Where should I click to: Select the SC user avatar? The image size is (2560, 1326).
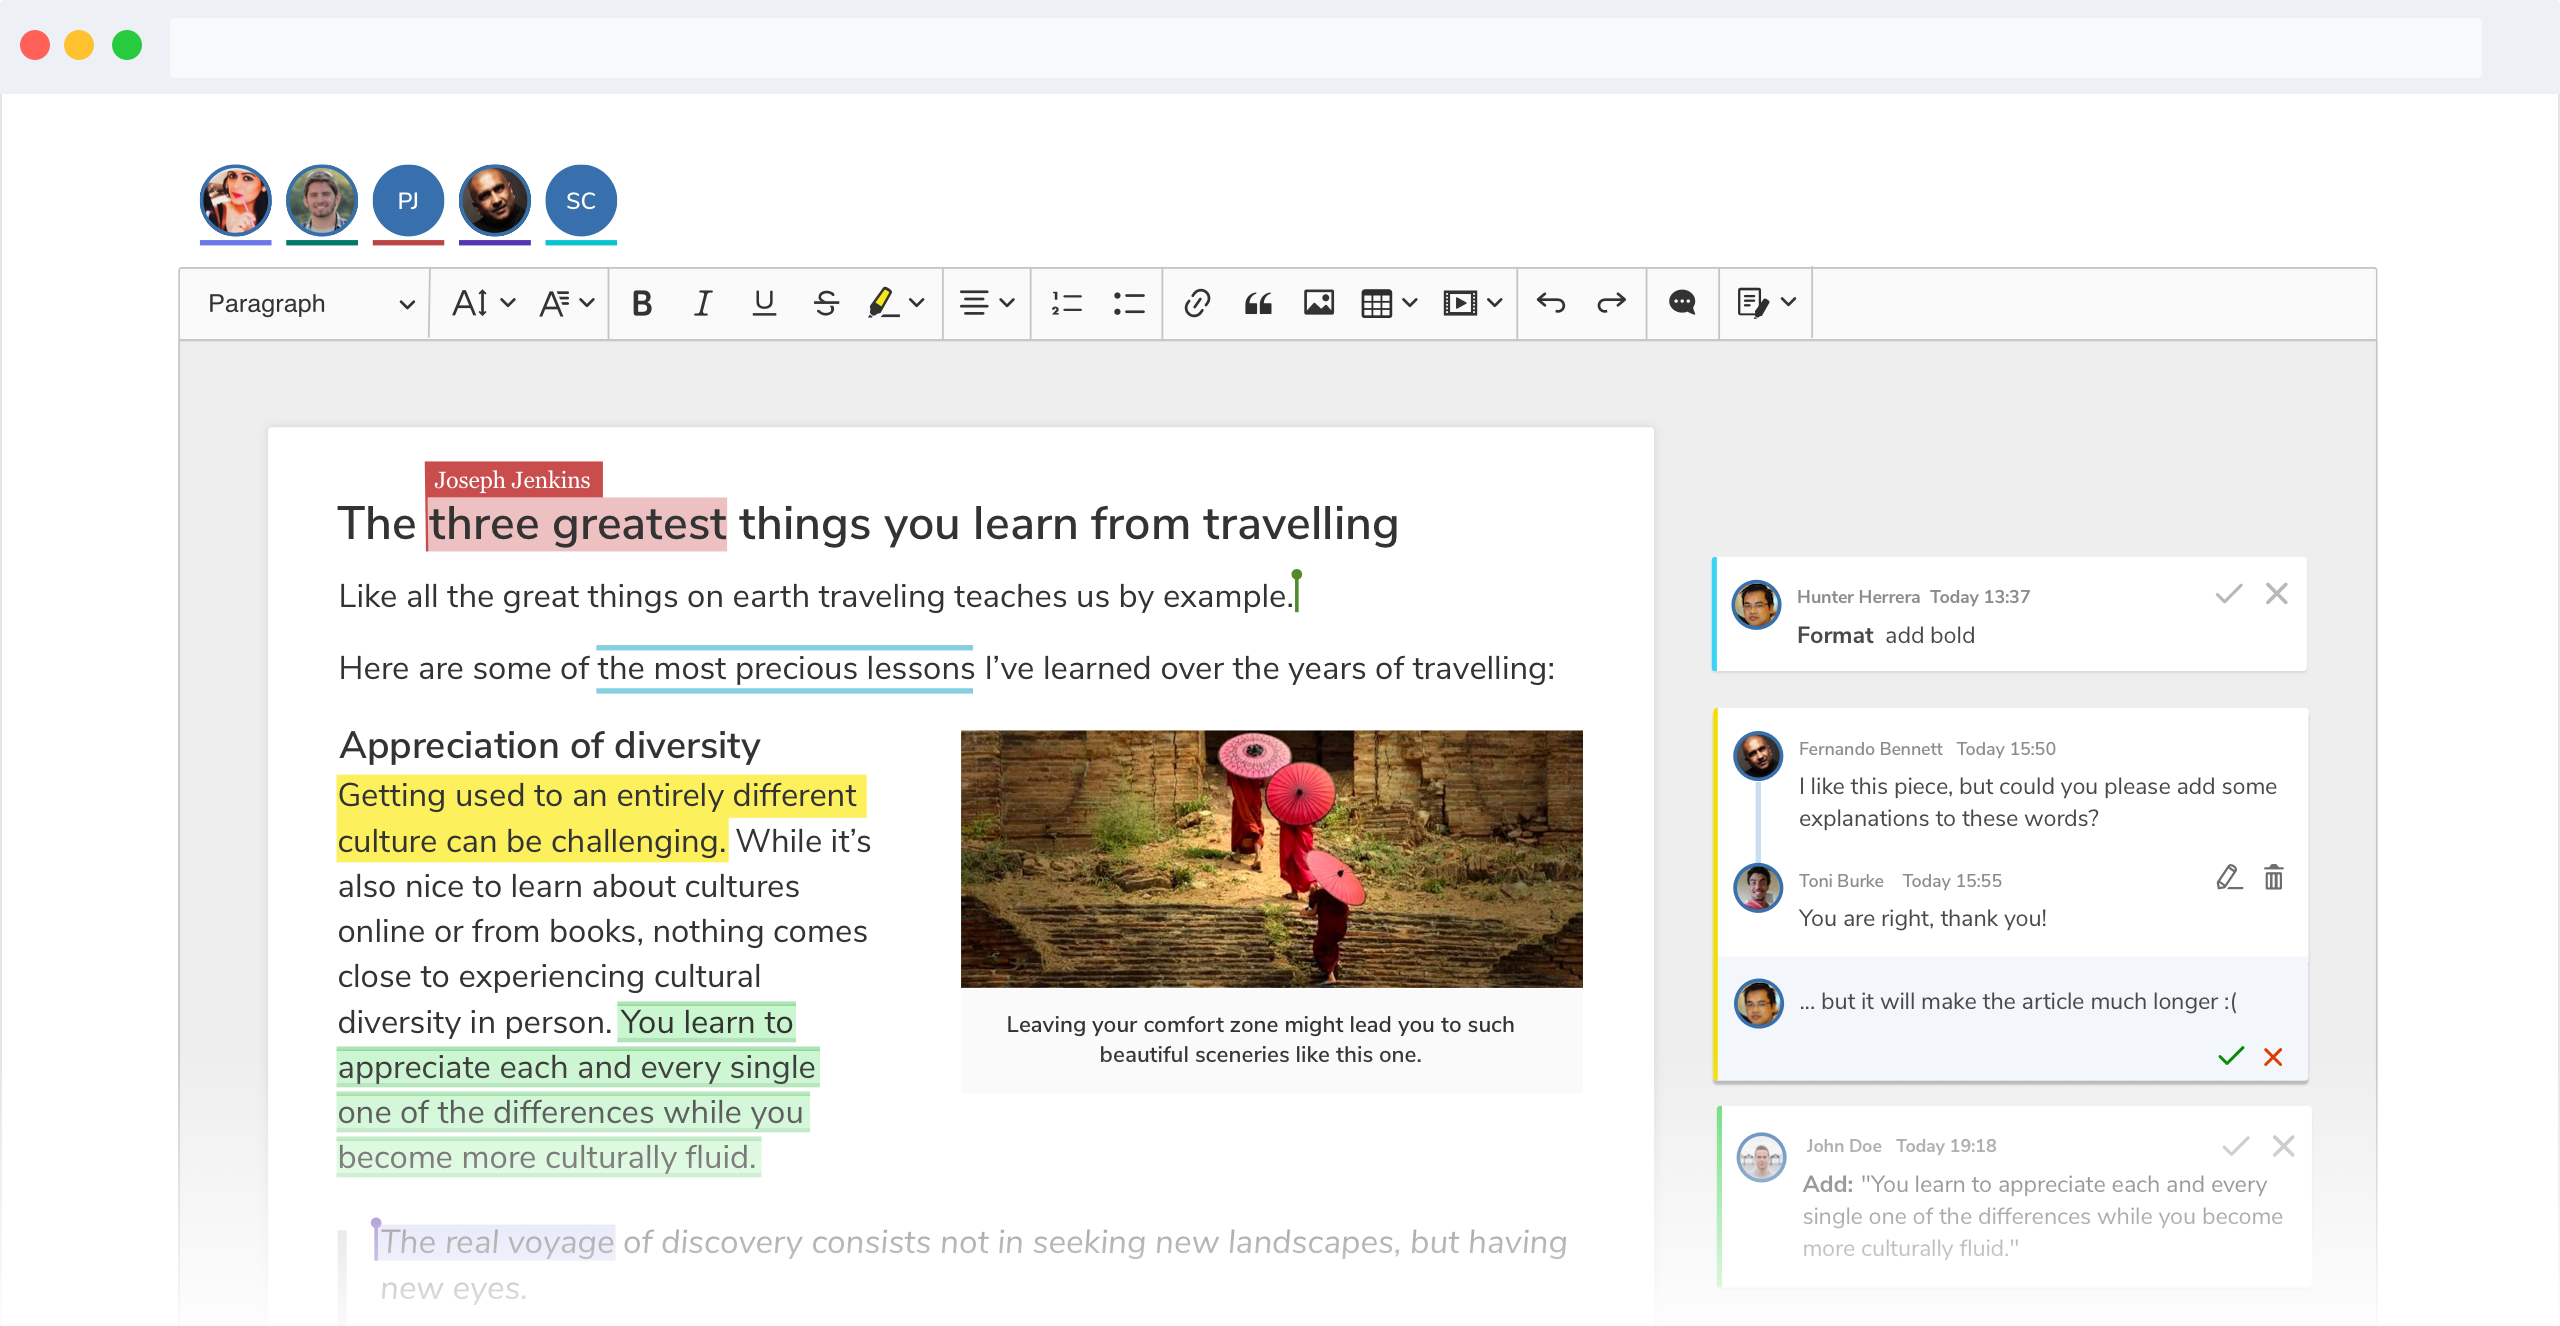tap(581, 201)
